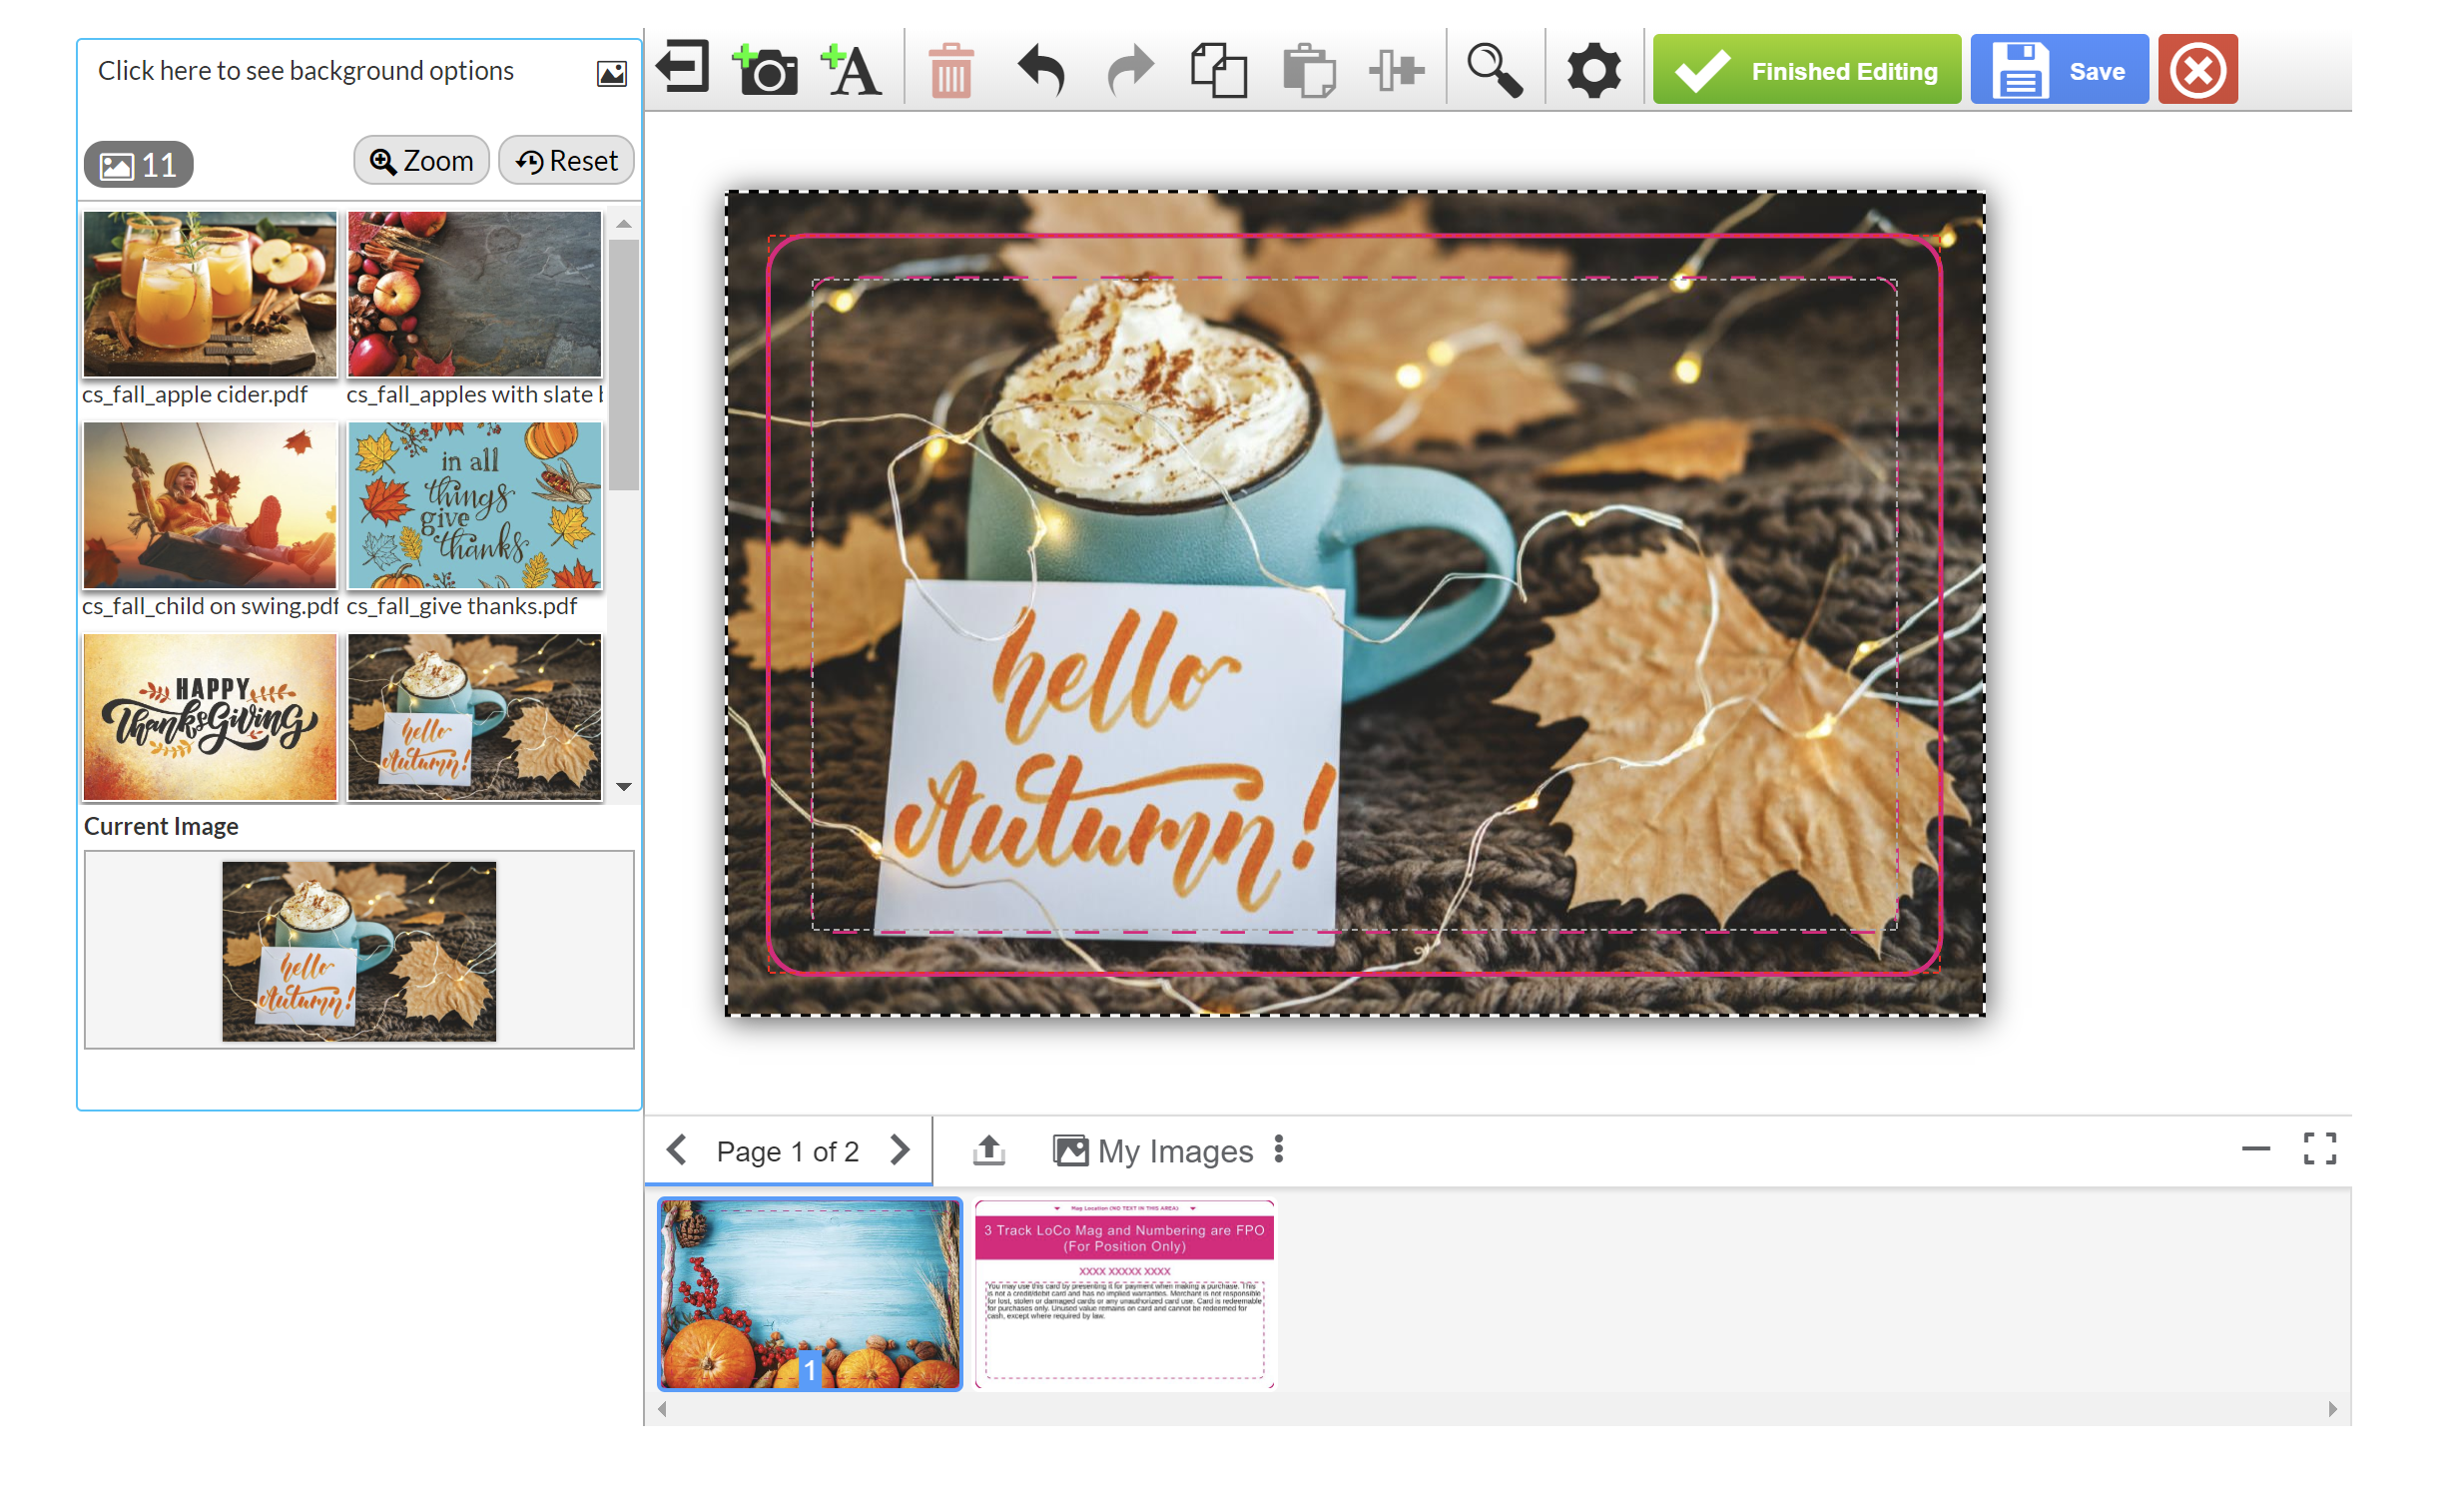Open the alignment tool icon
The height and width of the screenshot is (1501, 2464).
(x=1396, y=70)
